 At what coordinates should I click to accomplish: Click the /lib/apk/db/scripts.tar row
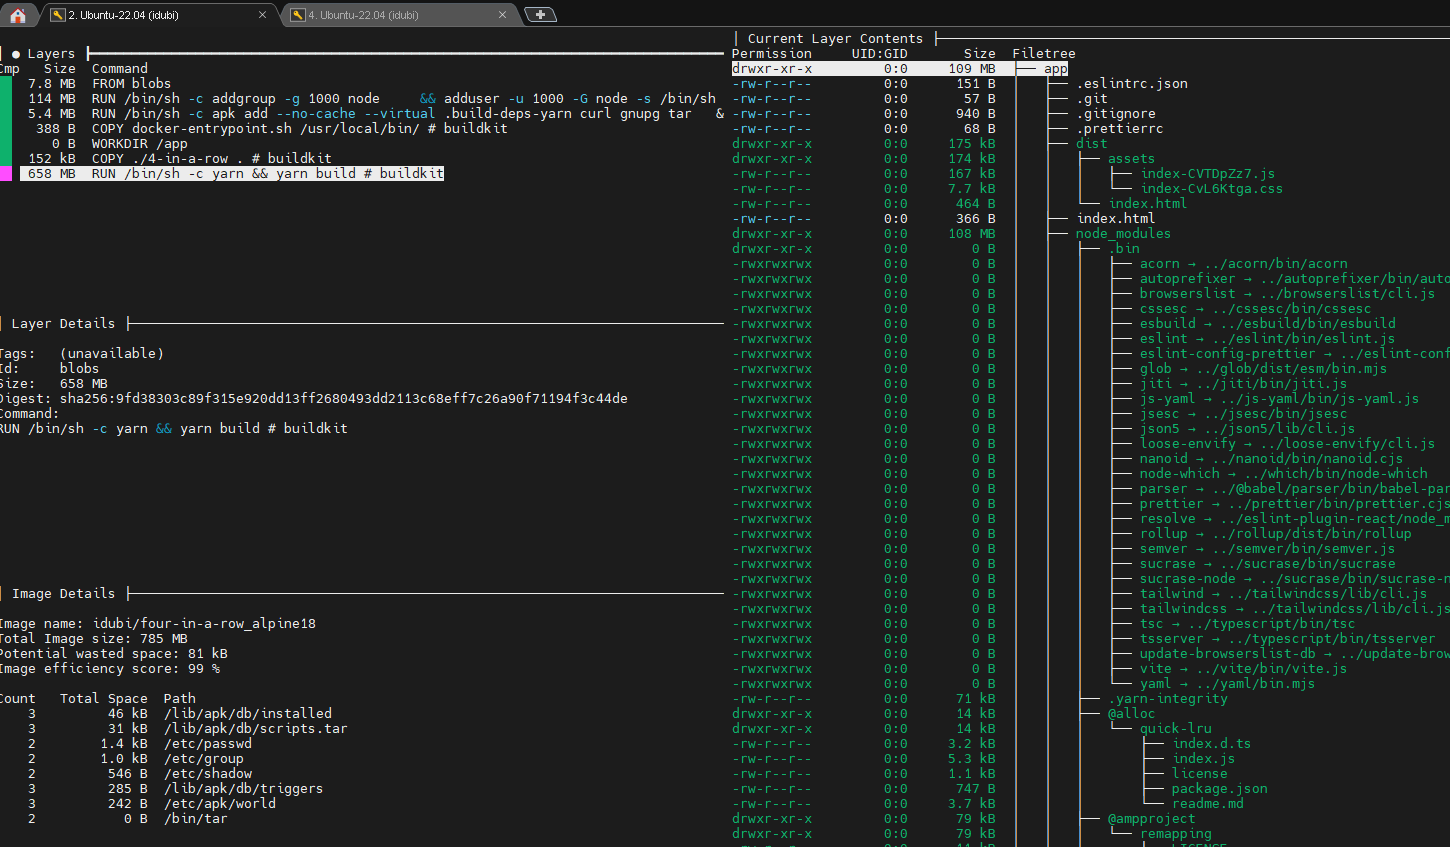point(188,728)
